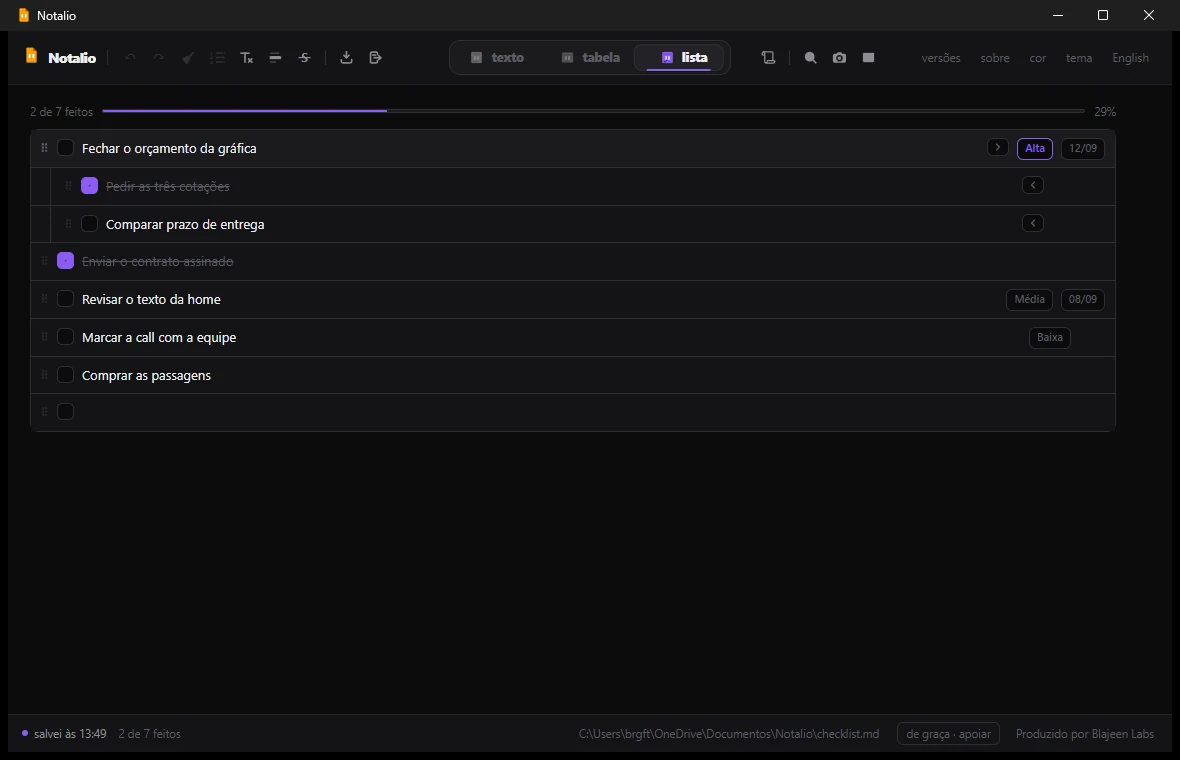The image size is (1180, 760).
Task: Click the numbered list icon
Action: 217,58
